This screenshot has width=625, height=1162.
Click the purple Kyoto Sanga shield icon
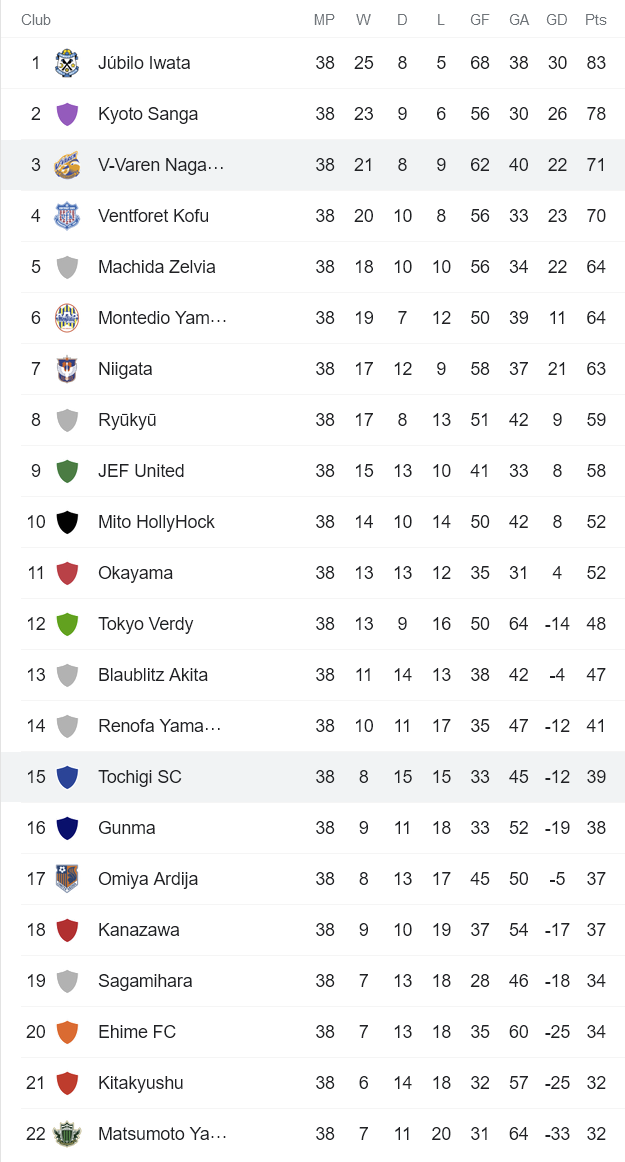pos(67,114)
